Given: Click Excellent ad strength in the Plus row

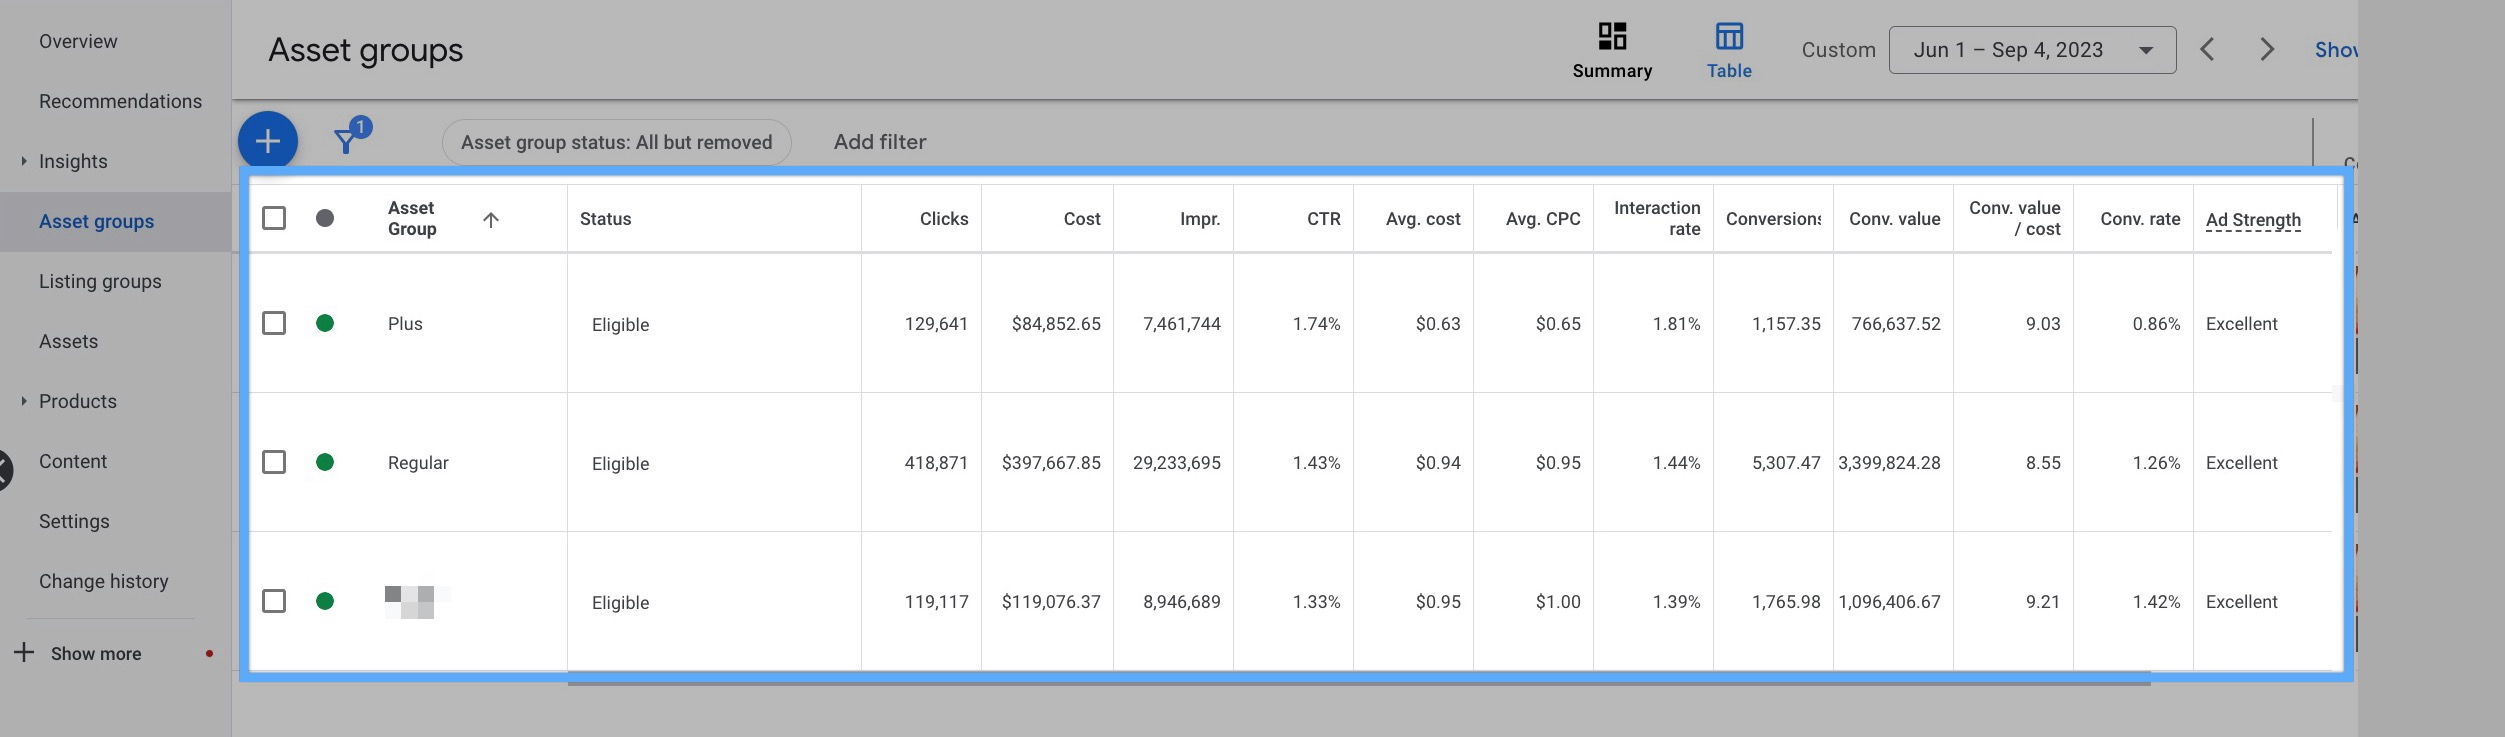Looking at the screenshot, I should coord(2241,324).
